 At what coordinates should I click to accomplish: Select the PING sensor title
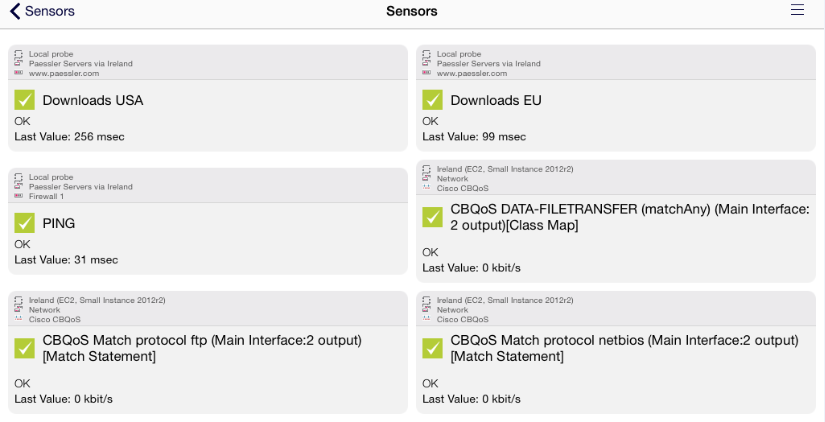click(x=58, y=224)
